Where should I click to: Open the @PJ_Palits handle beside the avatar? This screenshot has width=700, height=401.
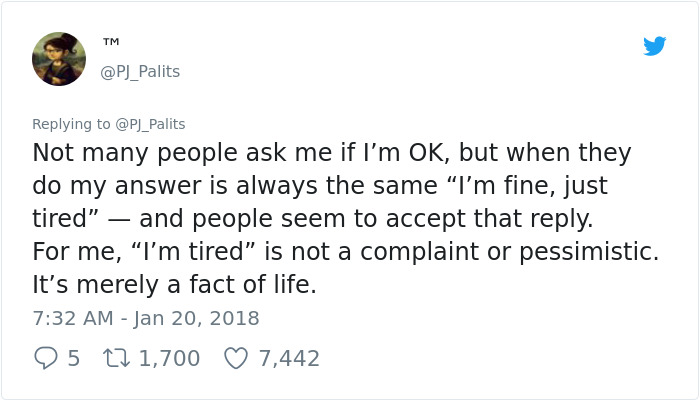pyautogui.click(x=140, y=72)
